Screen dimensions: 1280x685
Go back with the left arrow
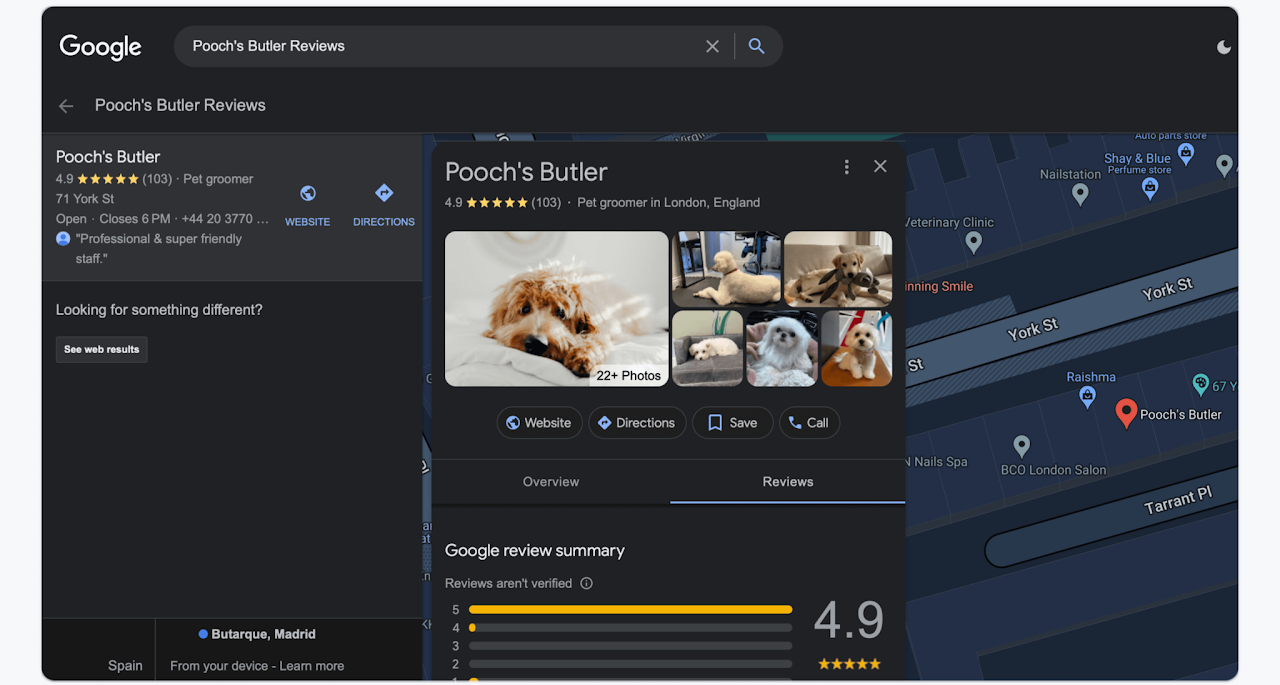(66, 106)
